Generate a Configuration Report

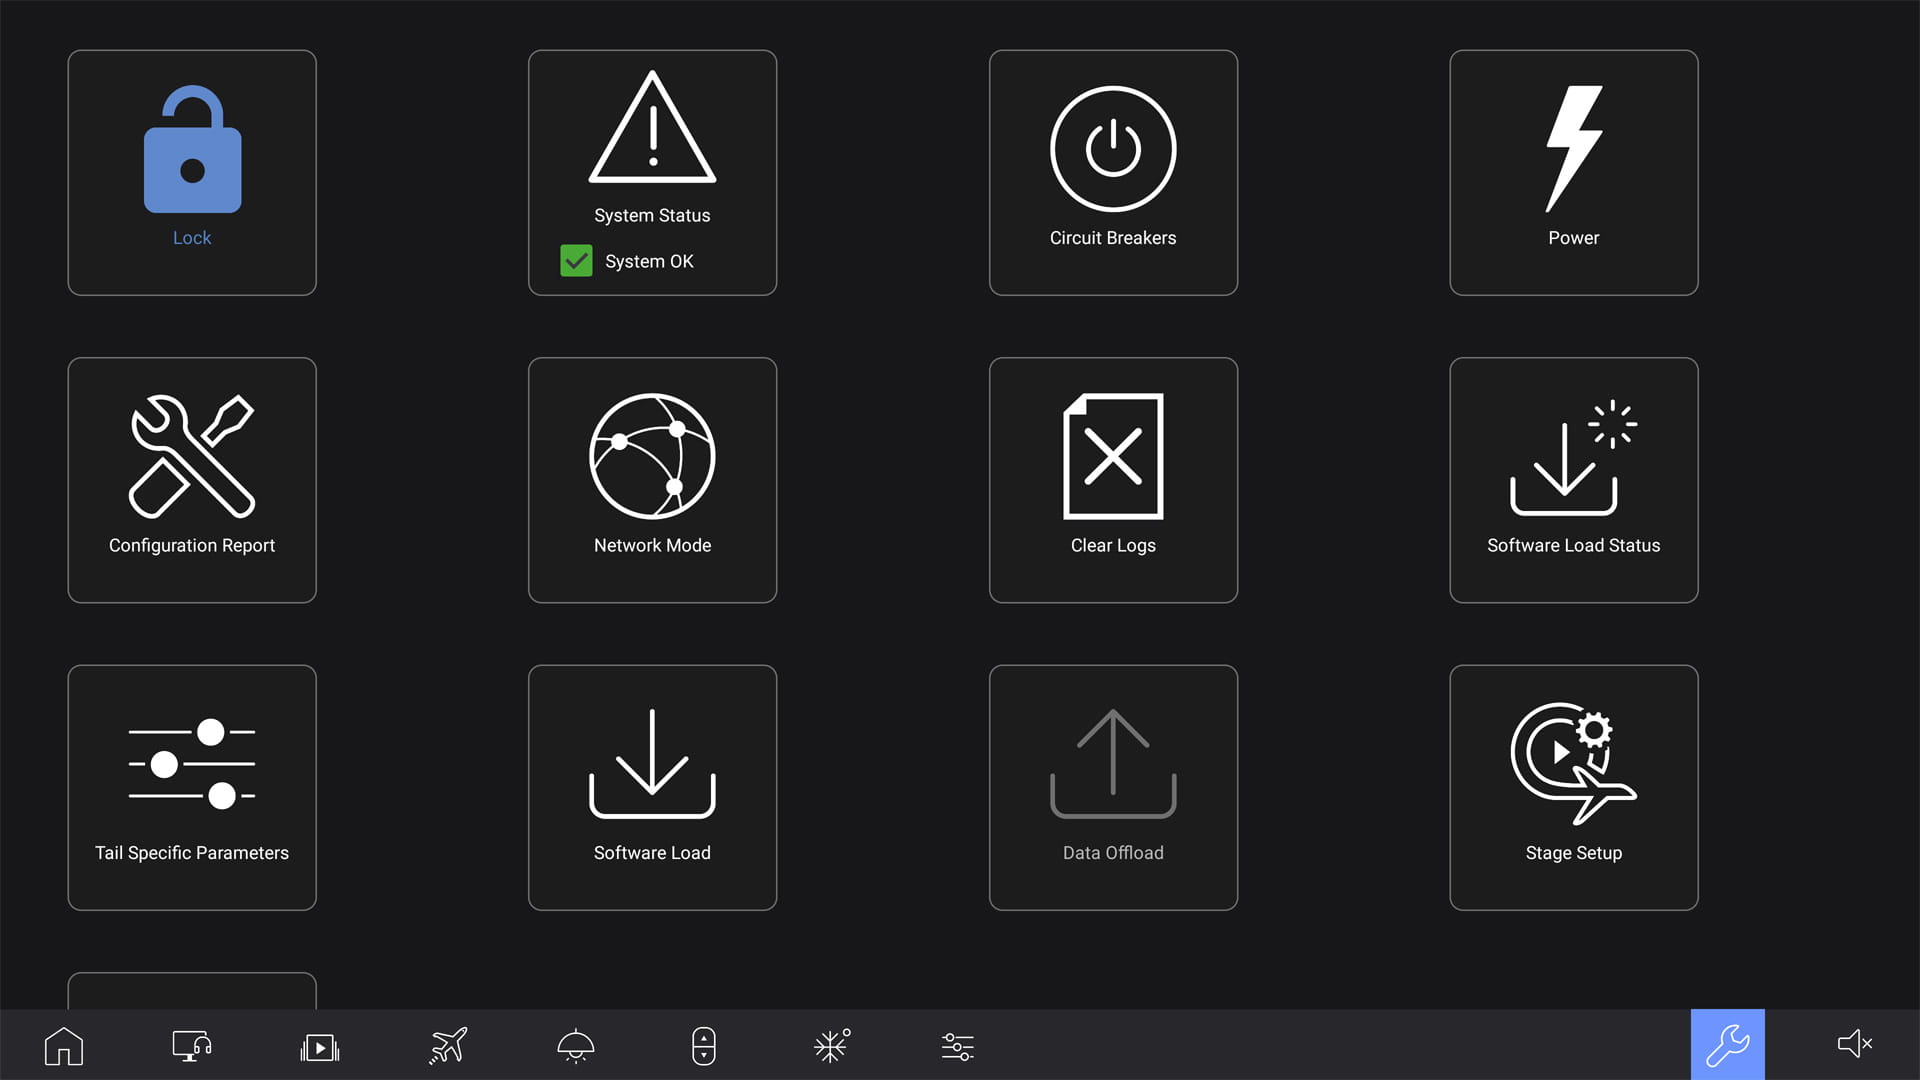tap(191, 479)
